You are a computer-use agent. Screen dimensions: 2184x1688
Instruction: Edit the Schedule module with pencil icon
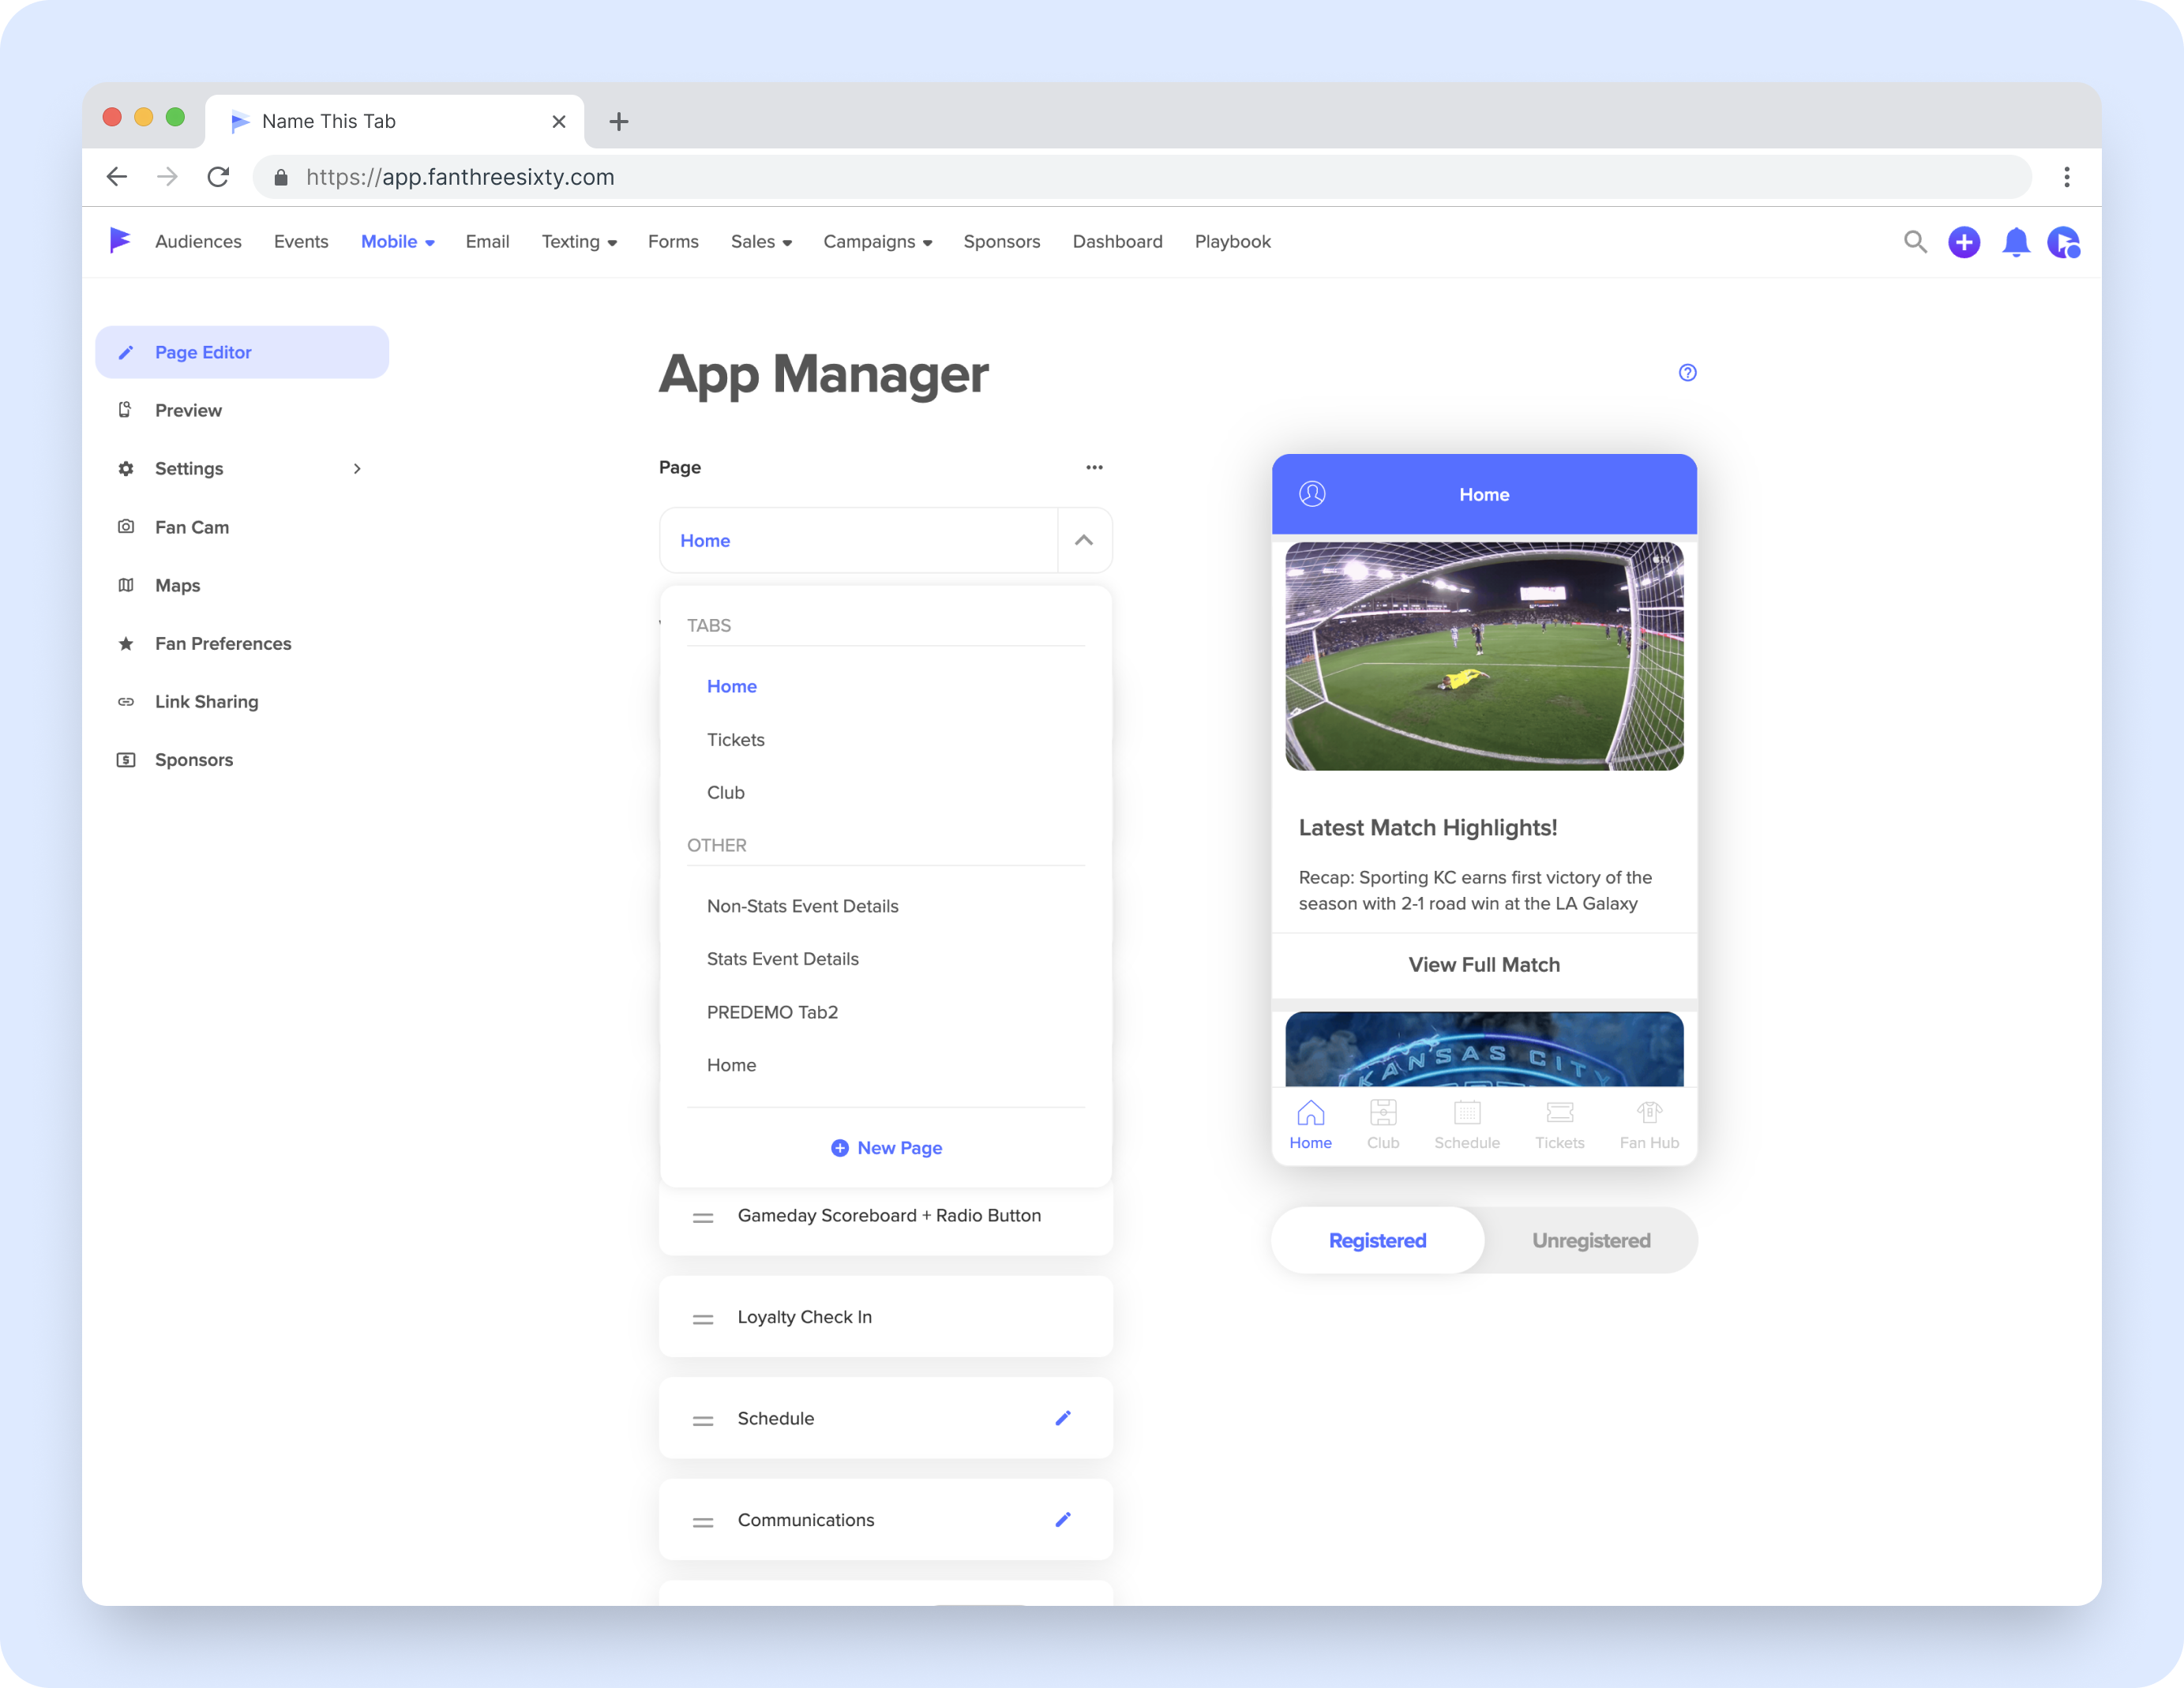point(1063,1418)
